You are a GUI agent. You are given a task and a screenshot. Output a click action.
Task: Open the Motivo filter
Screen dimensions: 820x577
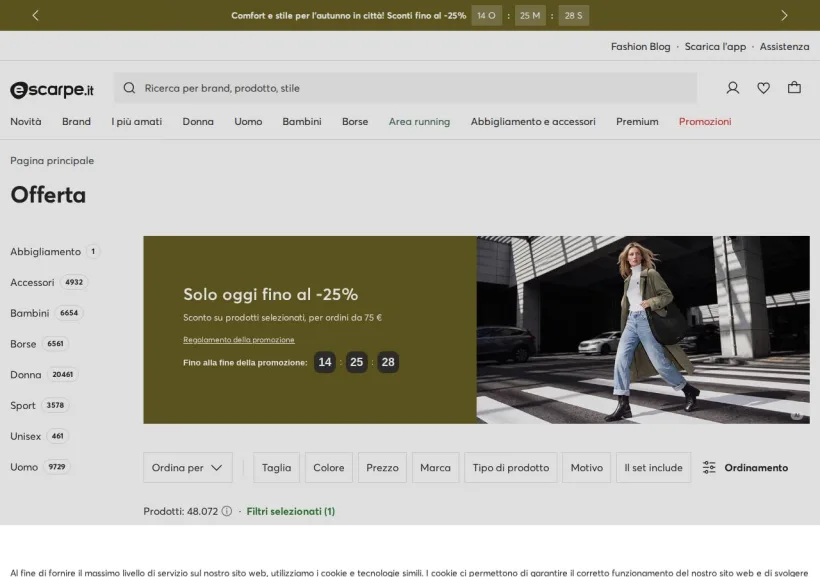coord(586,468)
